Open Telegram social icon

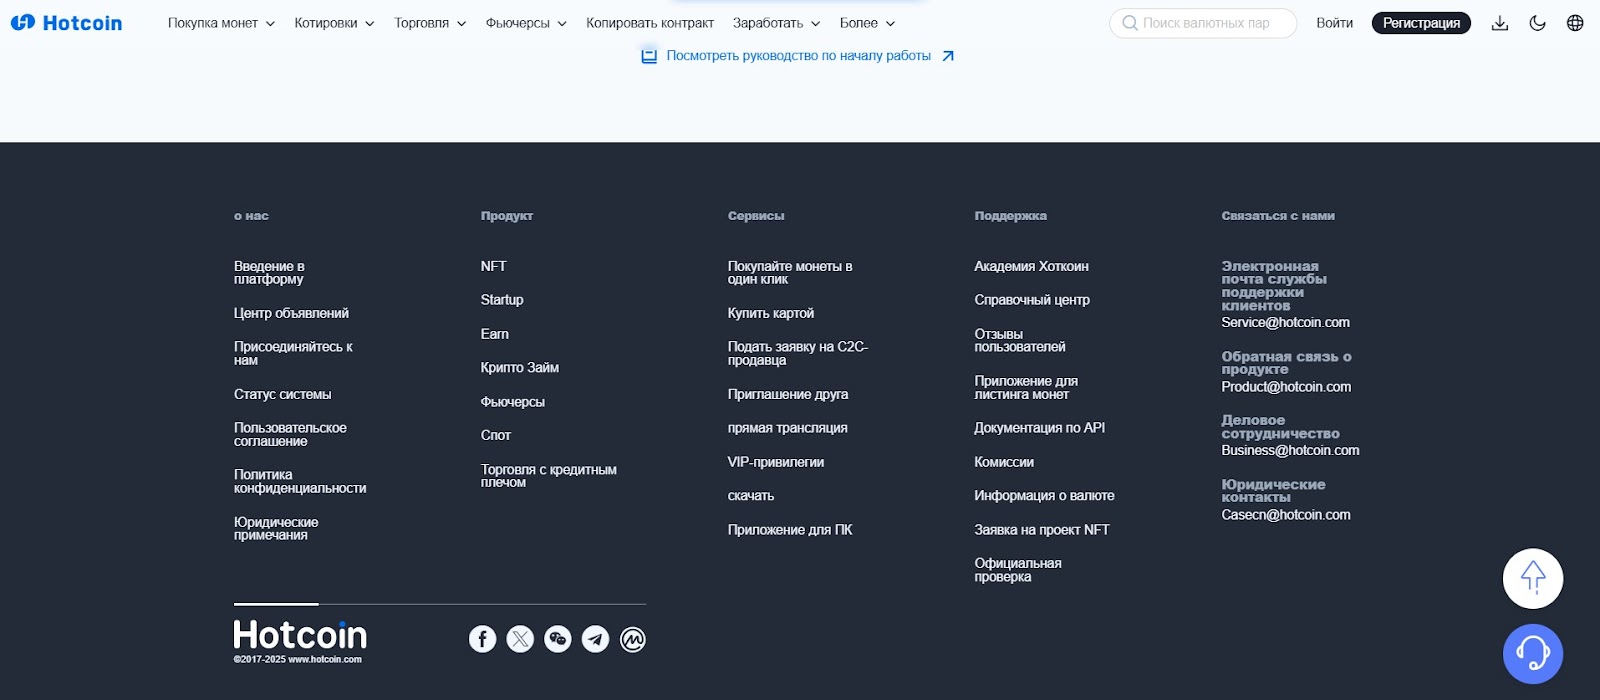pyautogui.click(x=595, y=639)
